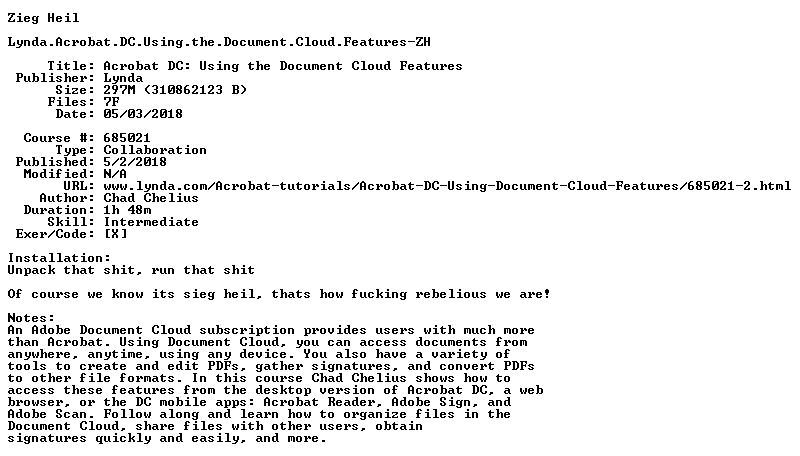Screen dimensions: 800x456
Task: Click the Published date 5/2/2018
Action: tap(135, 162)
